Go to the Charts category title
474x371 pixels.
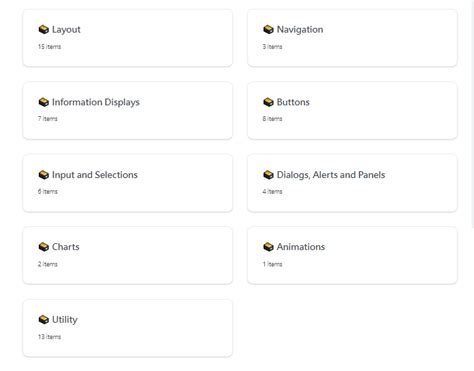(x=66, y=247)
